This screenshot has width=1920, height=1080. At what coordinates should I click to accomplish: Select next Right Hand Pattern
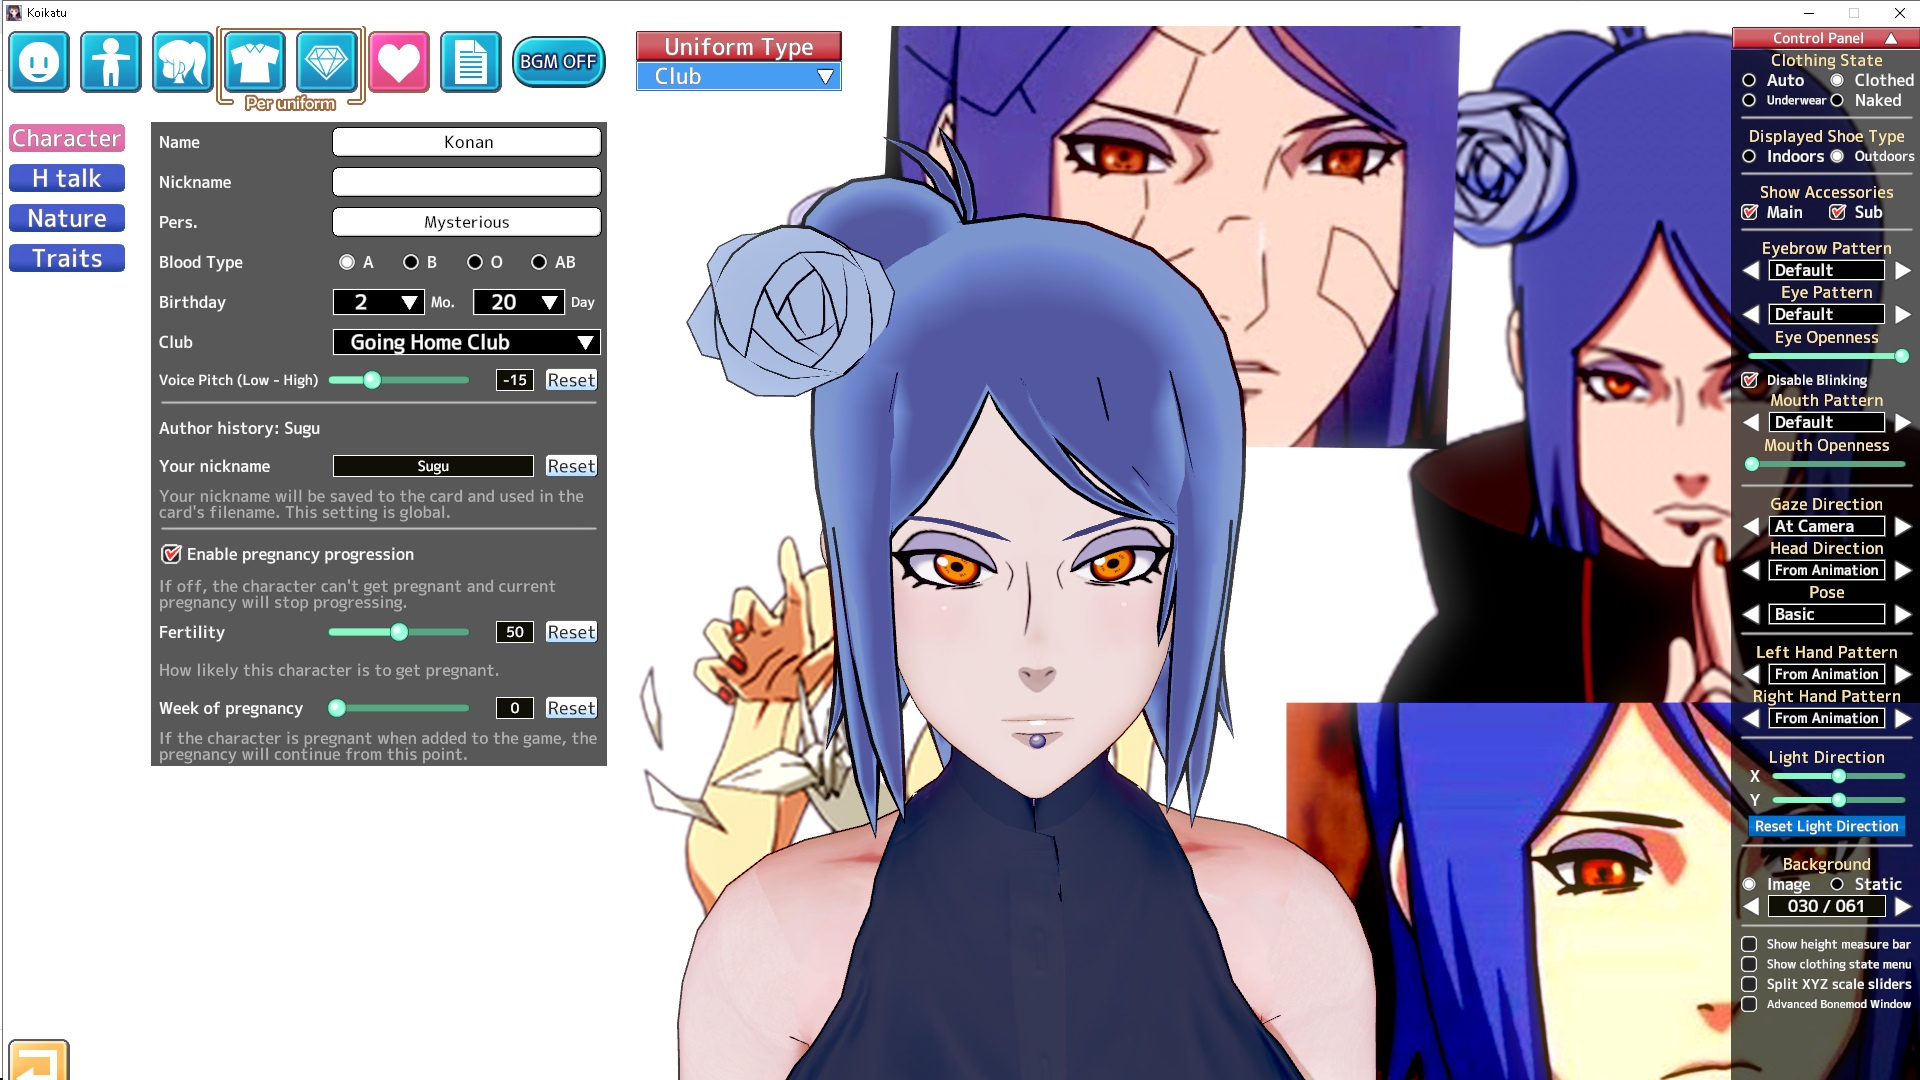[x=1902, y=718]
